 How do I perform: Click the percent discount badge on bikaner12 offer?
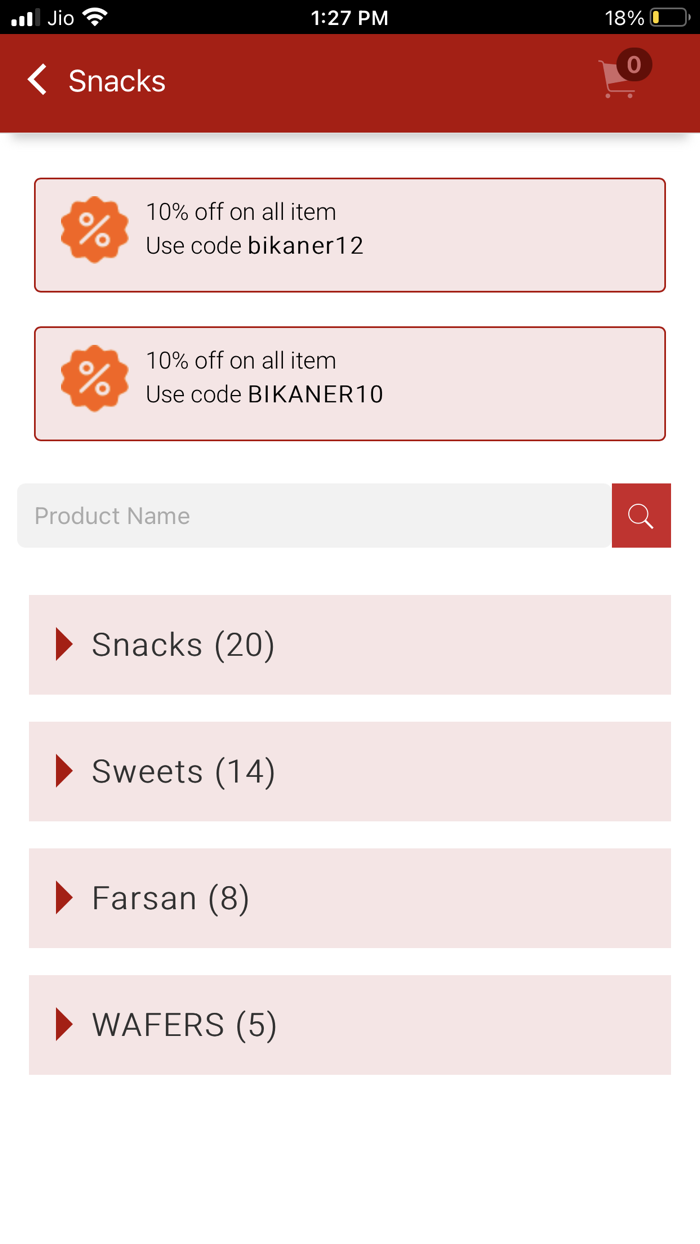[x=94, y=229]
